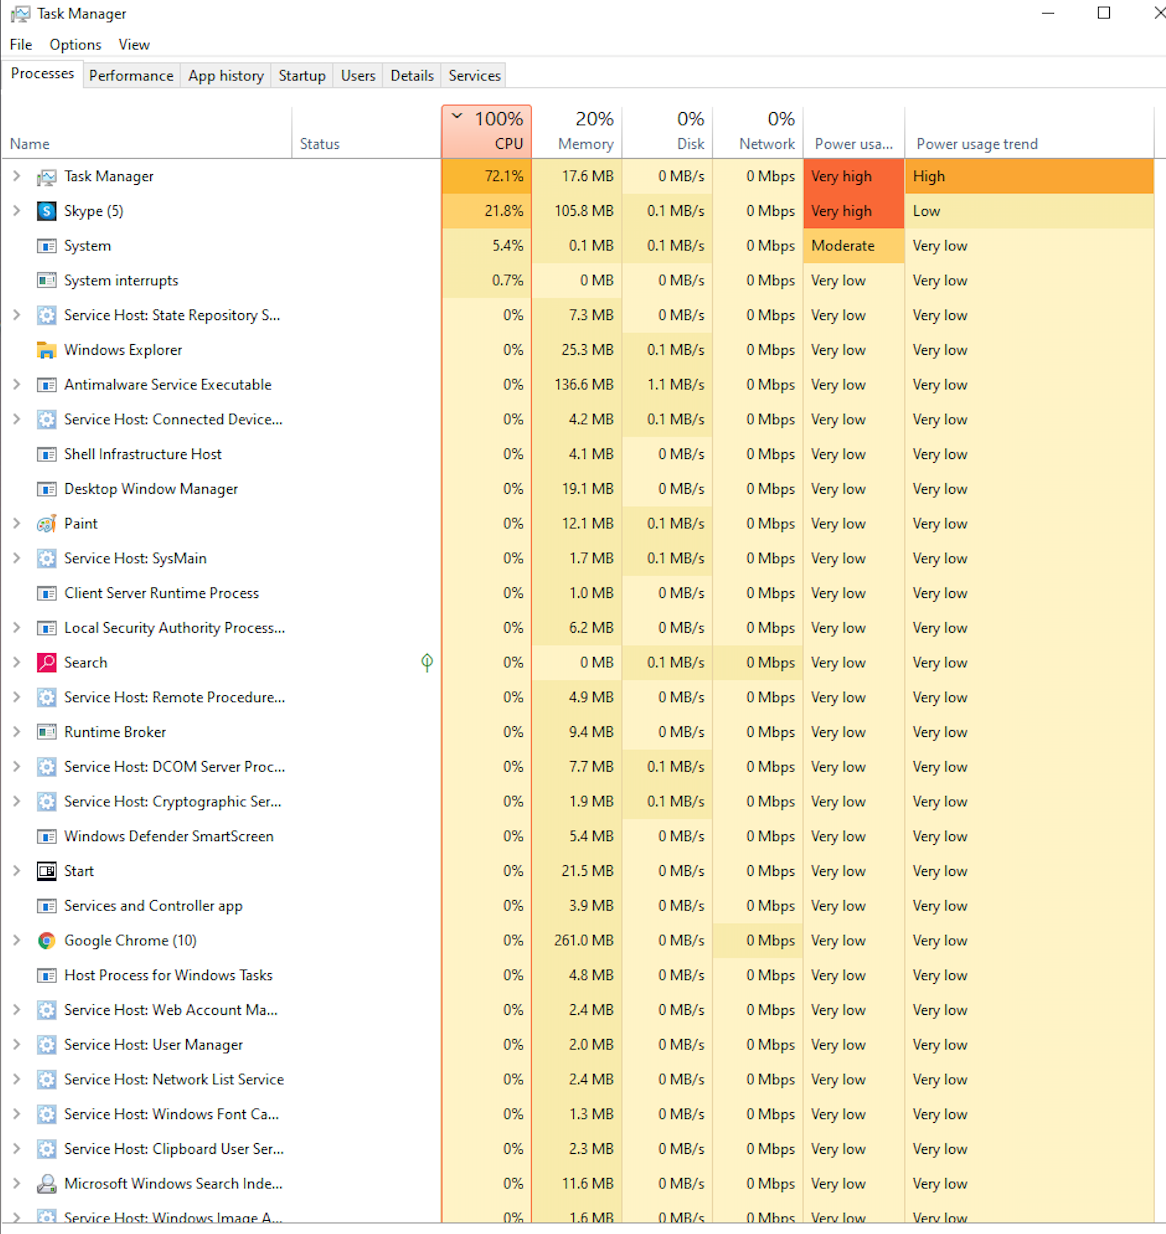Click the Service Host: User Manager gear icon
Image resolution: width=1166 pixels, height=1234 pixels.
pyautogui.click(x=46, y=1045)
